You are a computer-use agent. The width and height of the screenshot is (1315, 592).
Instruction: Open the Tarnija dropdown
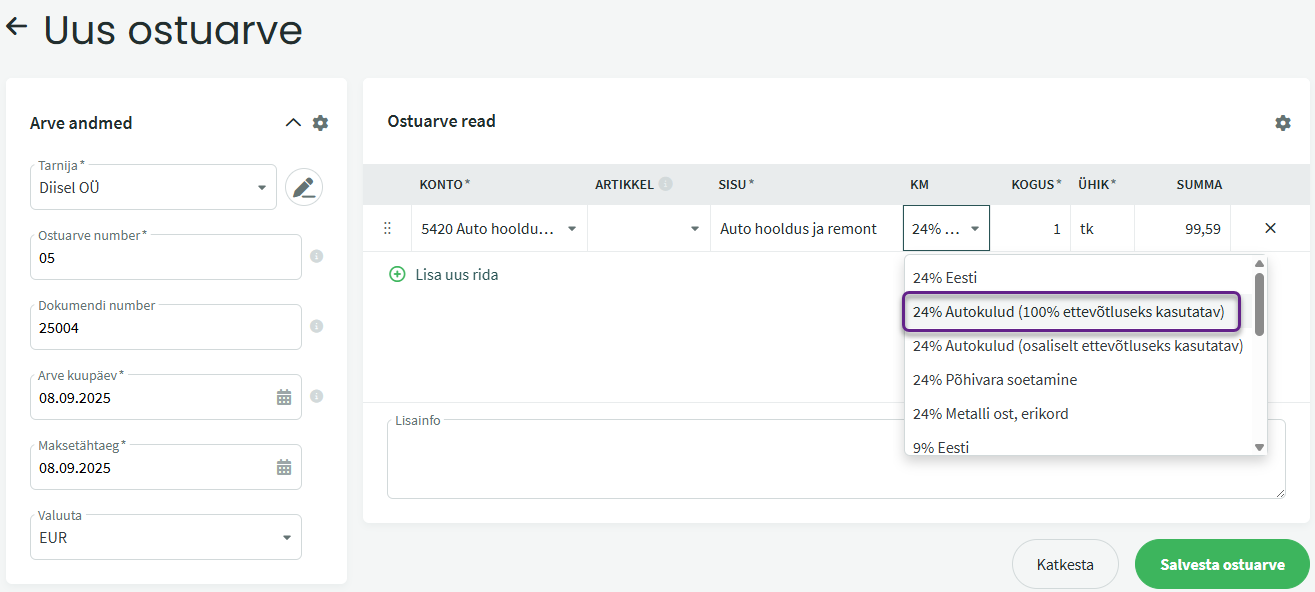coord(261,187)
